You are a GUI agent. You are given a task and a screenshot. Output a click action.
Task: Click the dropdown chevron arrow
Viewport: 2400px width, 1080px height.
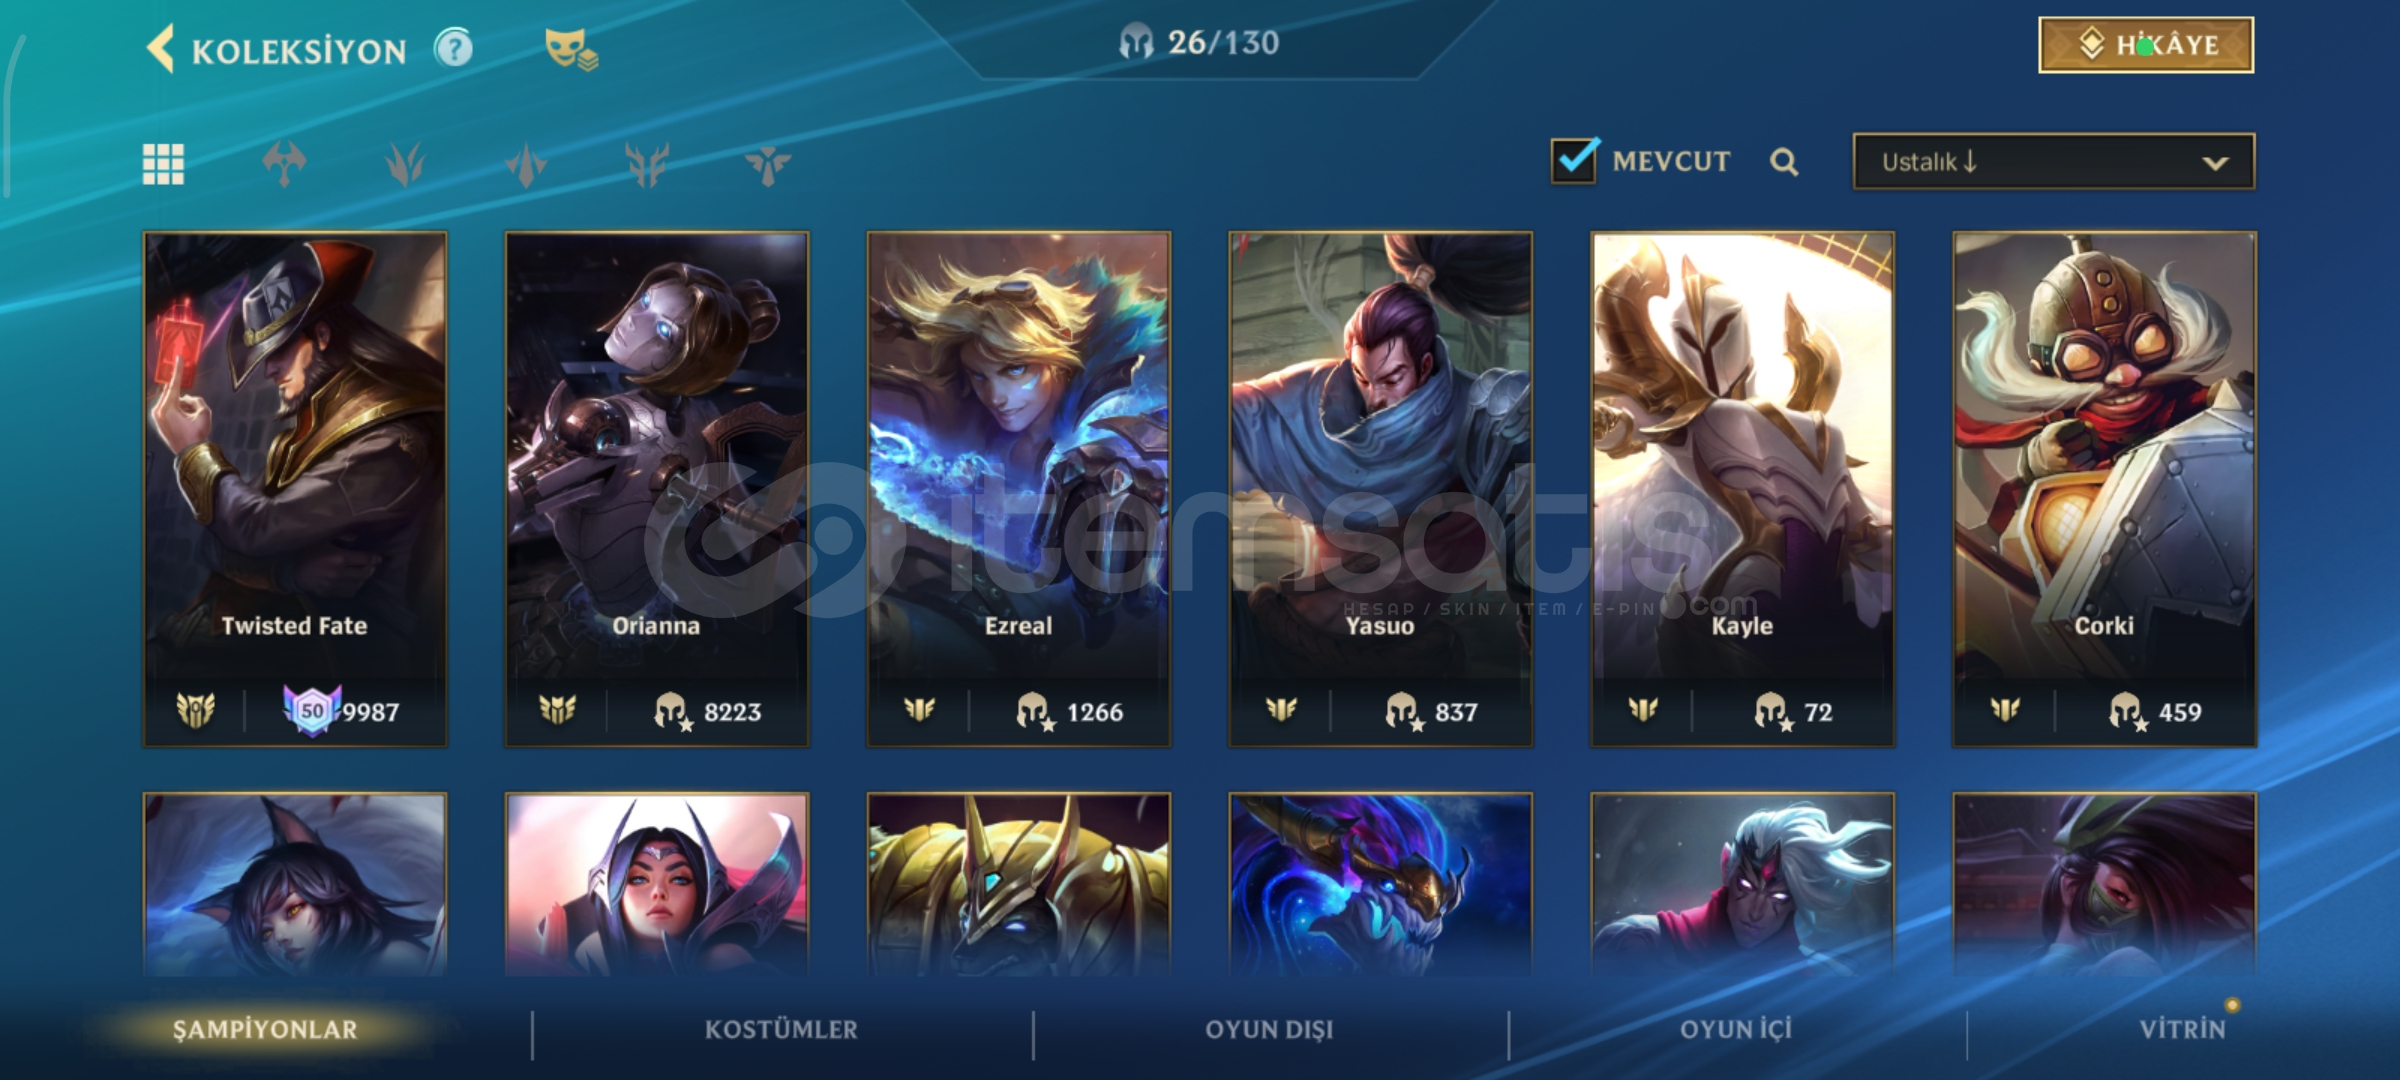pyautogui.click(x=2215, y=163)
